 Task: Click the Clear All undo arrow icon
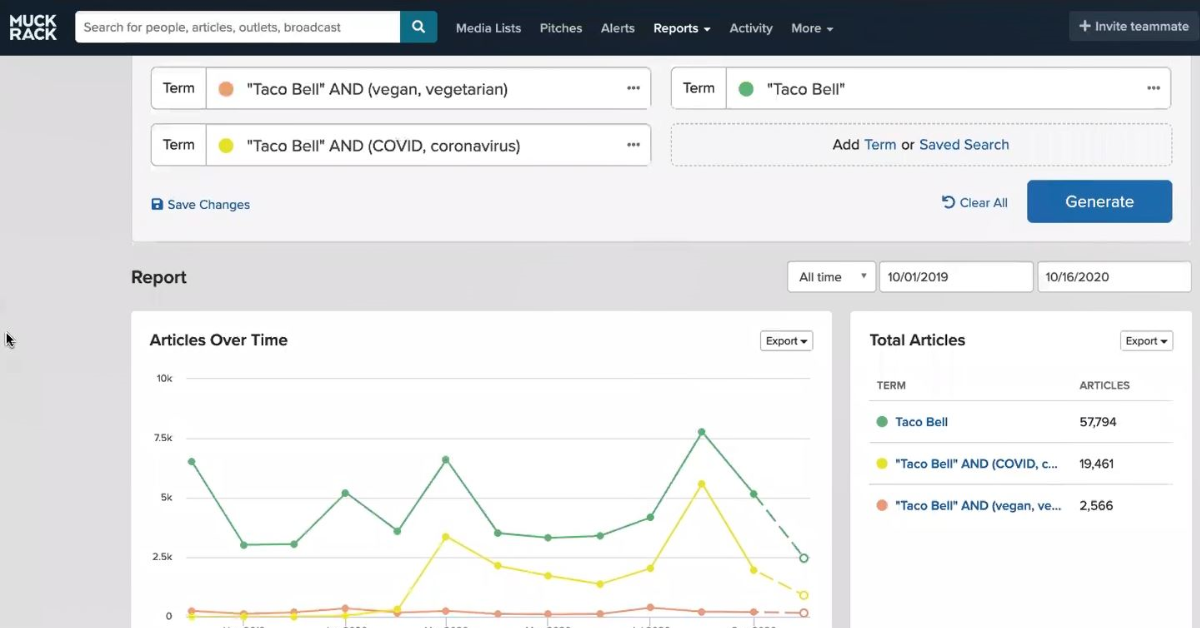[948, 202]
